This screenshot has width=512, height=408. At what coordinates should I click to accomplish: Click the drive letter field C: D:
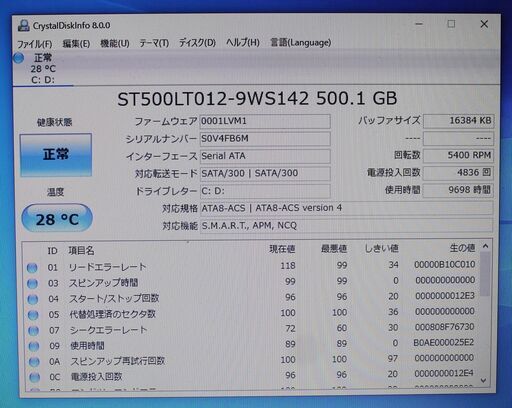click(x=265, y=191)
